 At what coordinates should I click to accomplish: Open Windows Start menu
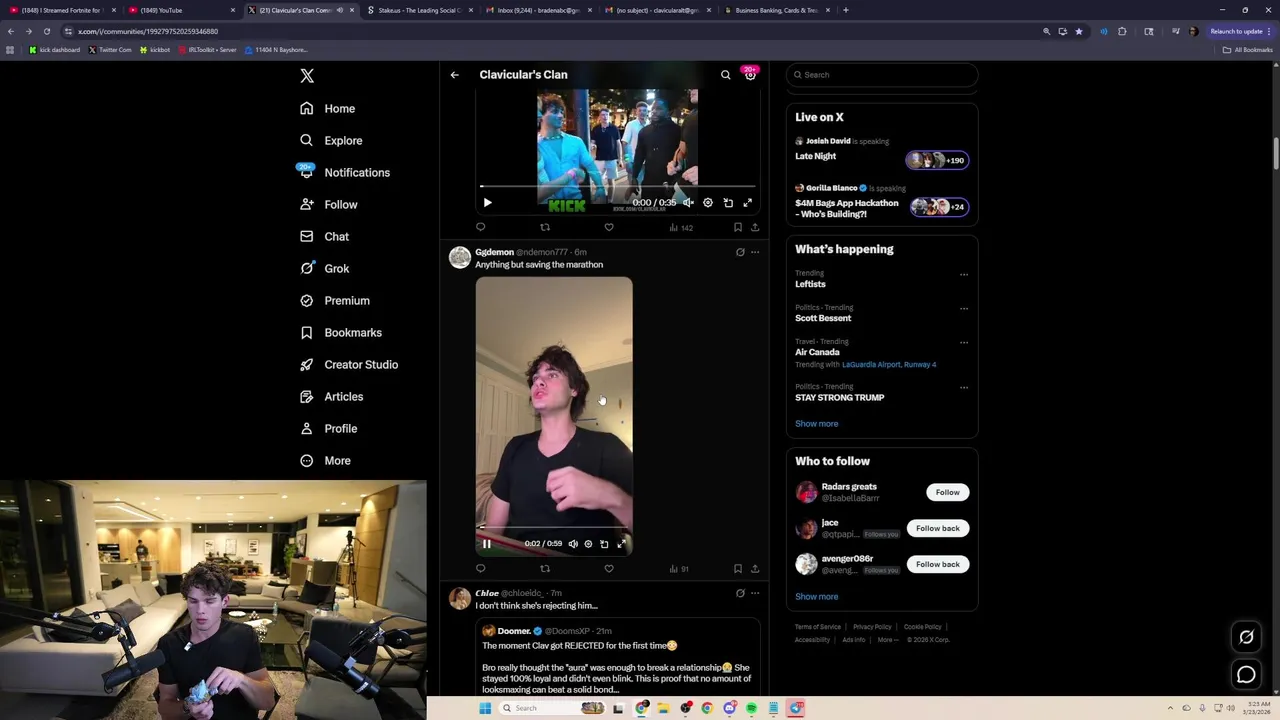coord(485,708)
